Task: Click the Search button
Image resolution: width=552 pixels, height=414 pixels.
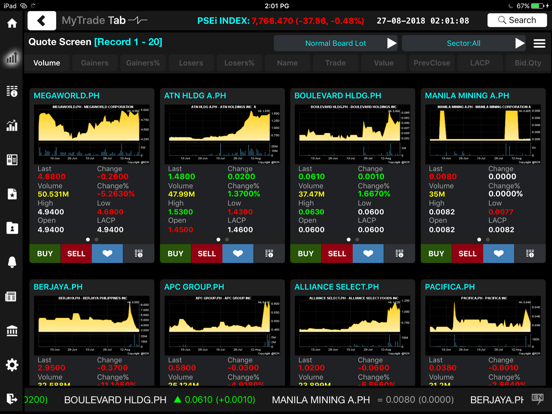Action: pos(517,20)
